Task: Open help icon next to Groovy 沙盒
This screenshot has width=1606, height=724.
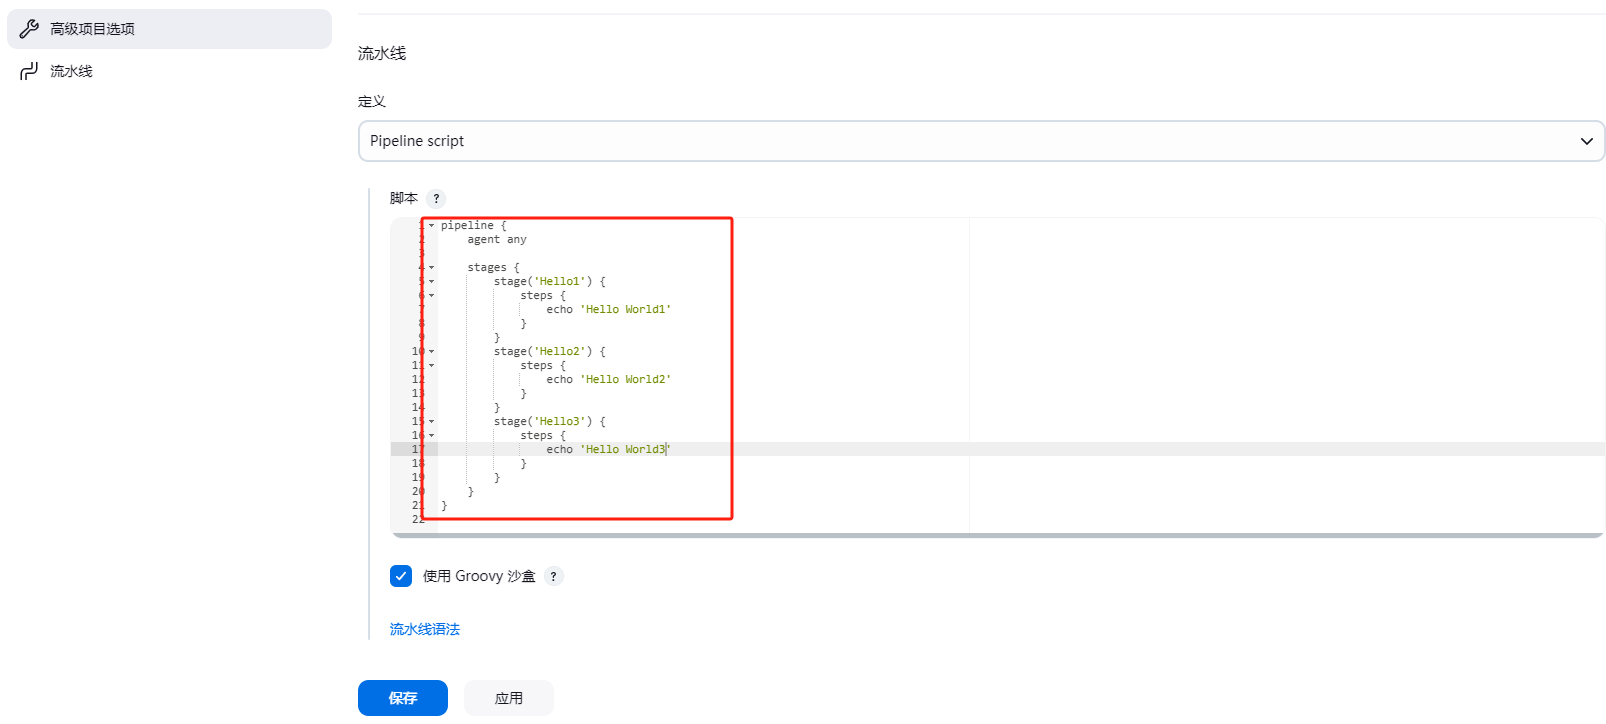Action: (553, 576)
